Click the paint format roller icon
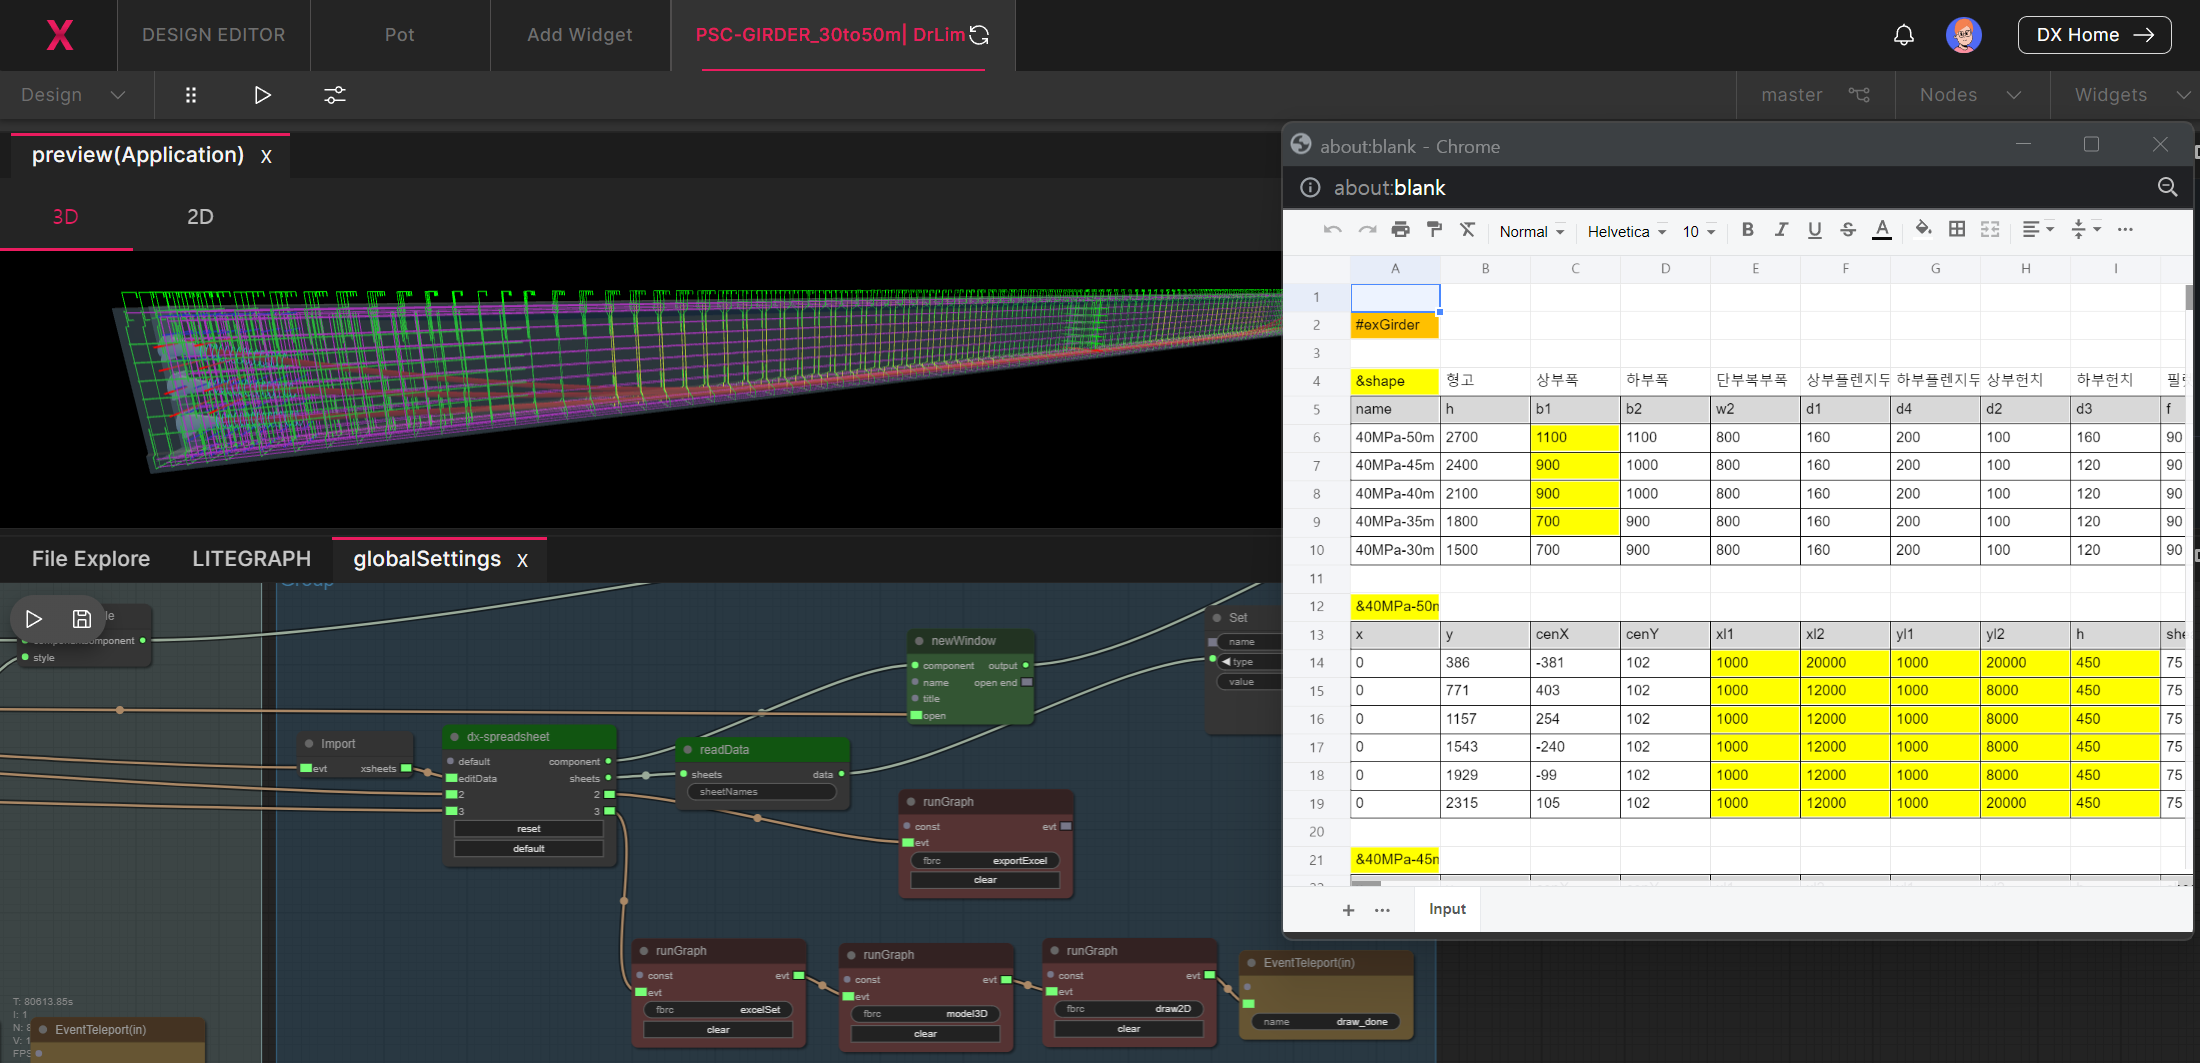Image resolution: width=2200 pixels, height=1063 pixels. click(1434, 230)
